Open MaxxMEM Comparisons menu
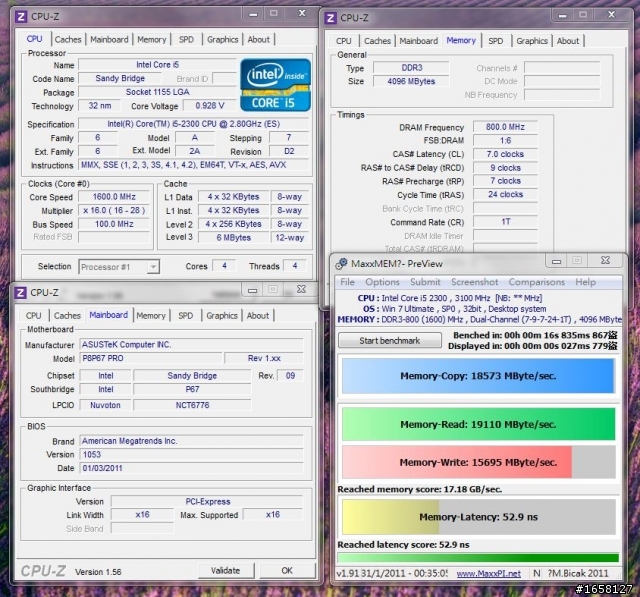The image size is (640, 597). click(x=537, y=282)
